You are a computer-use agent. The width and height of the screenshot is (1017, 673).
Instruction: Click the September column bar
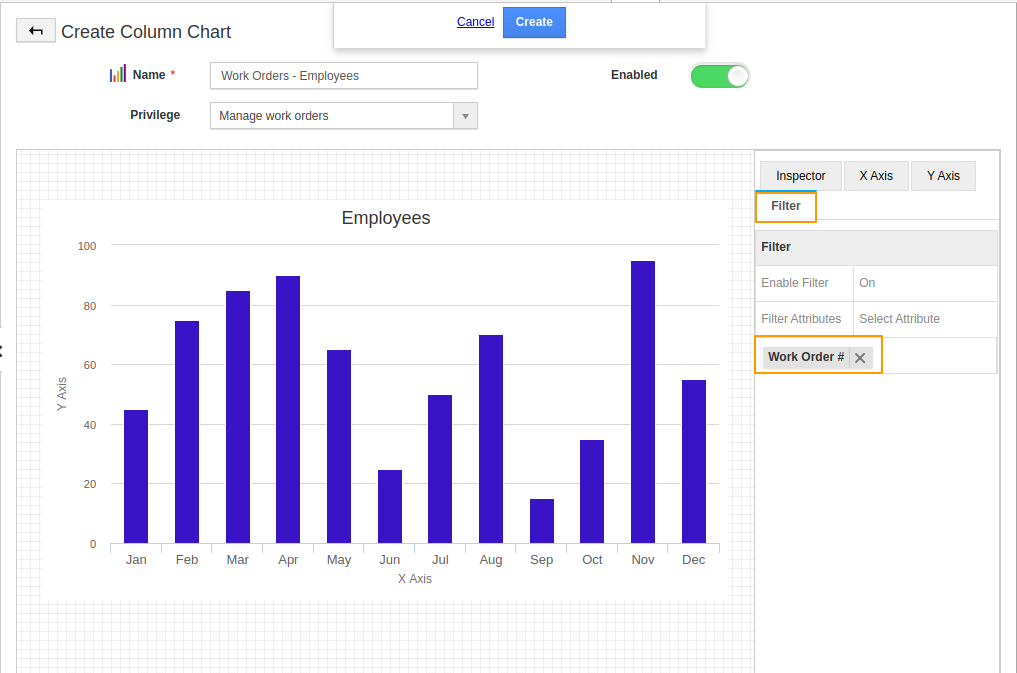(542, 521)
